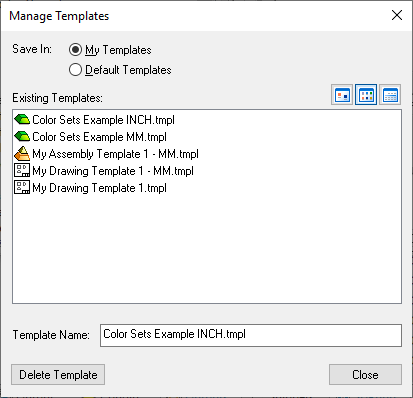This screenshot has height=398, width=413.
Task: Choose Default Templates label text
Action: point(128,70)
